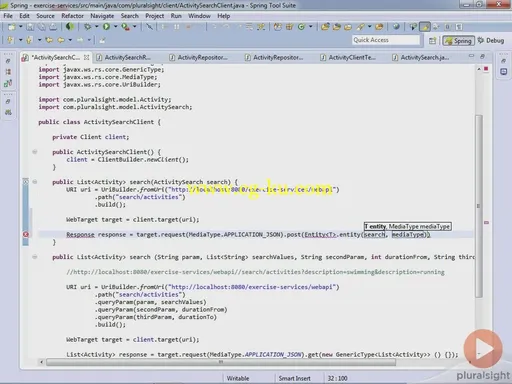Click the third icon in left sidebar
Viewport: 512px width, 384px height.
pos(8,83)
